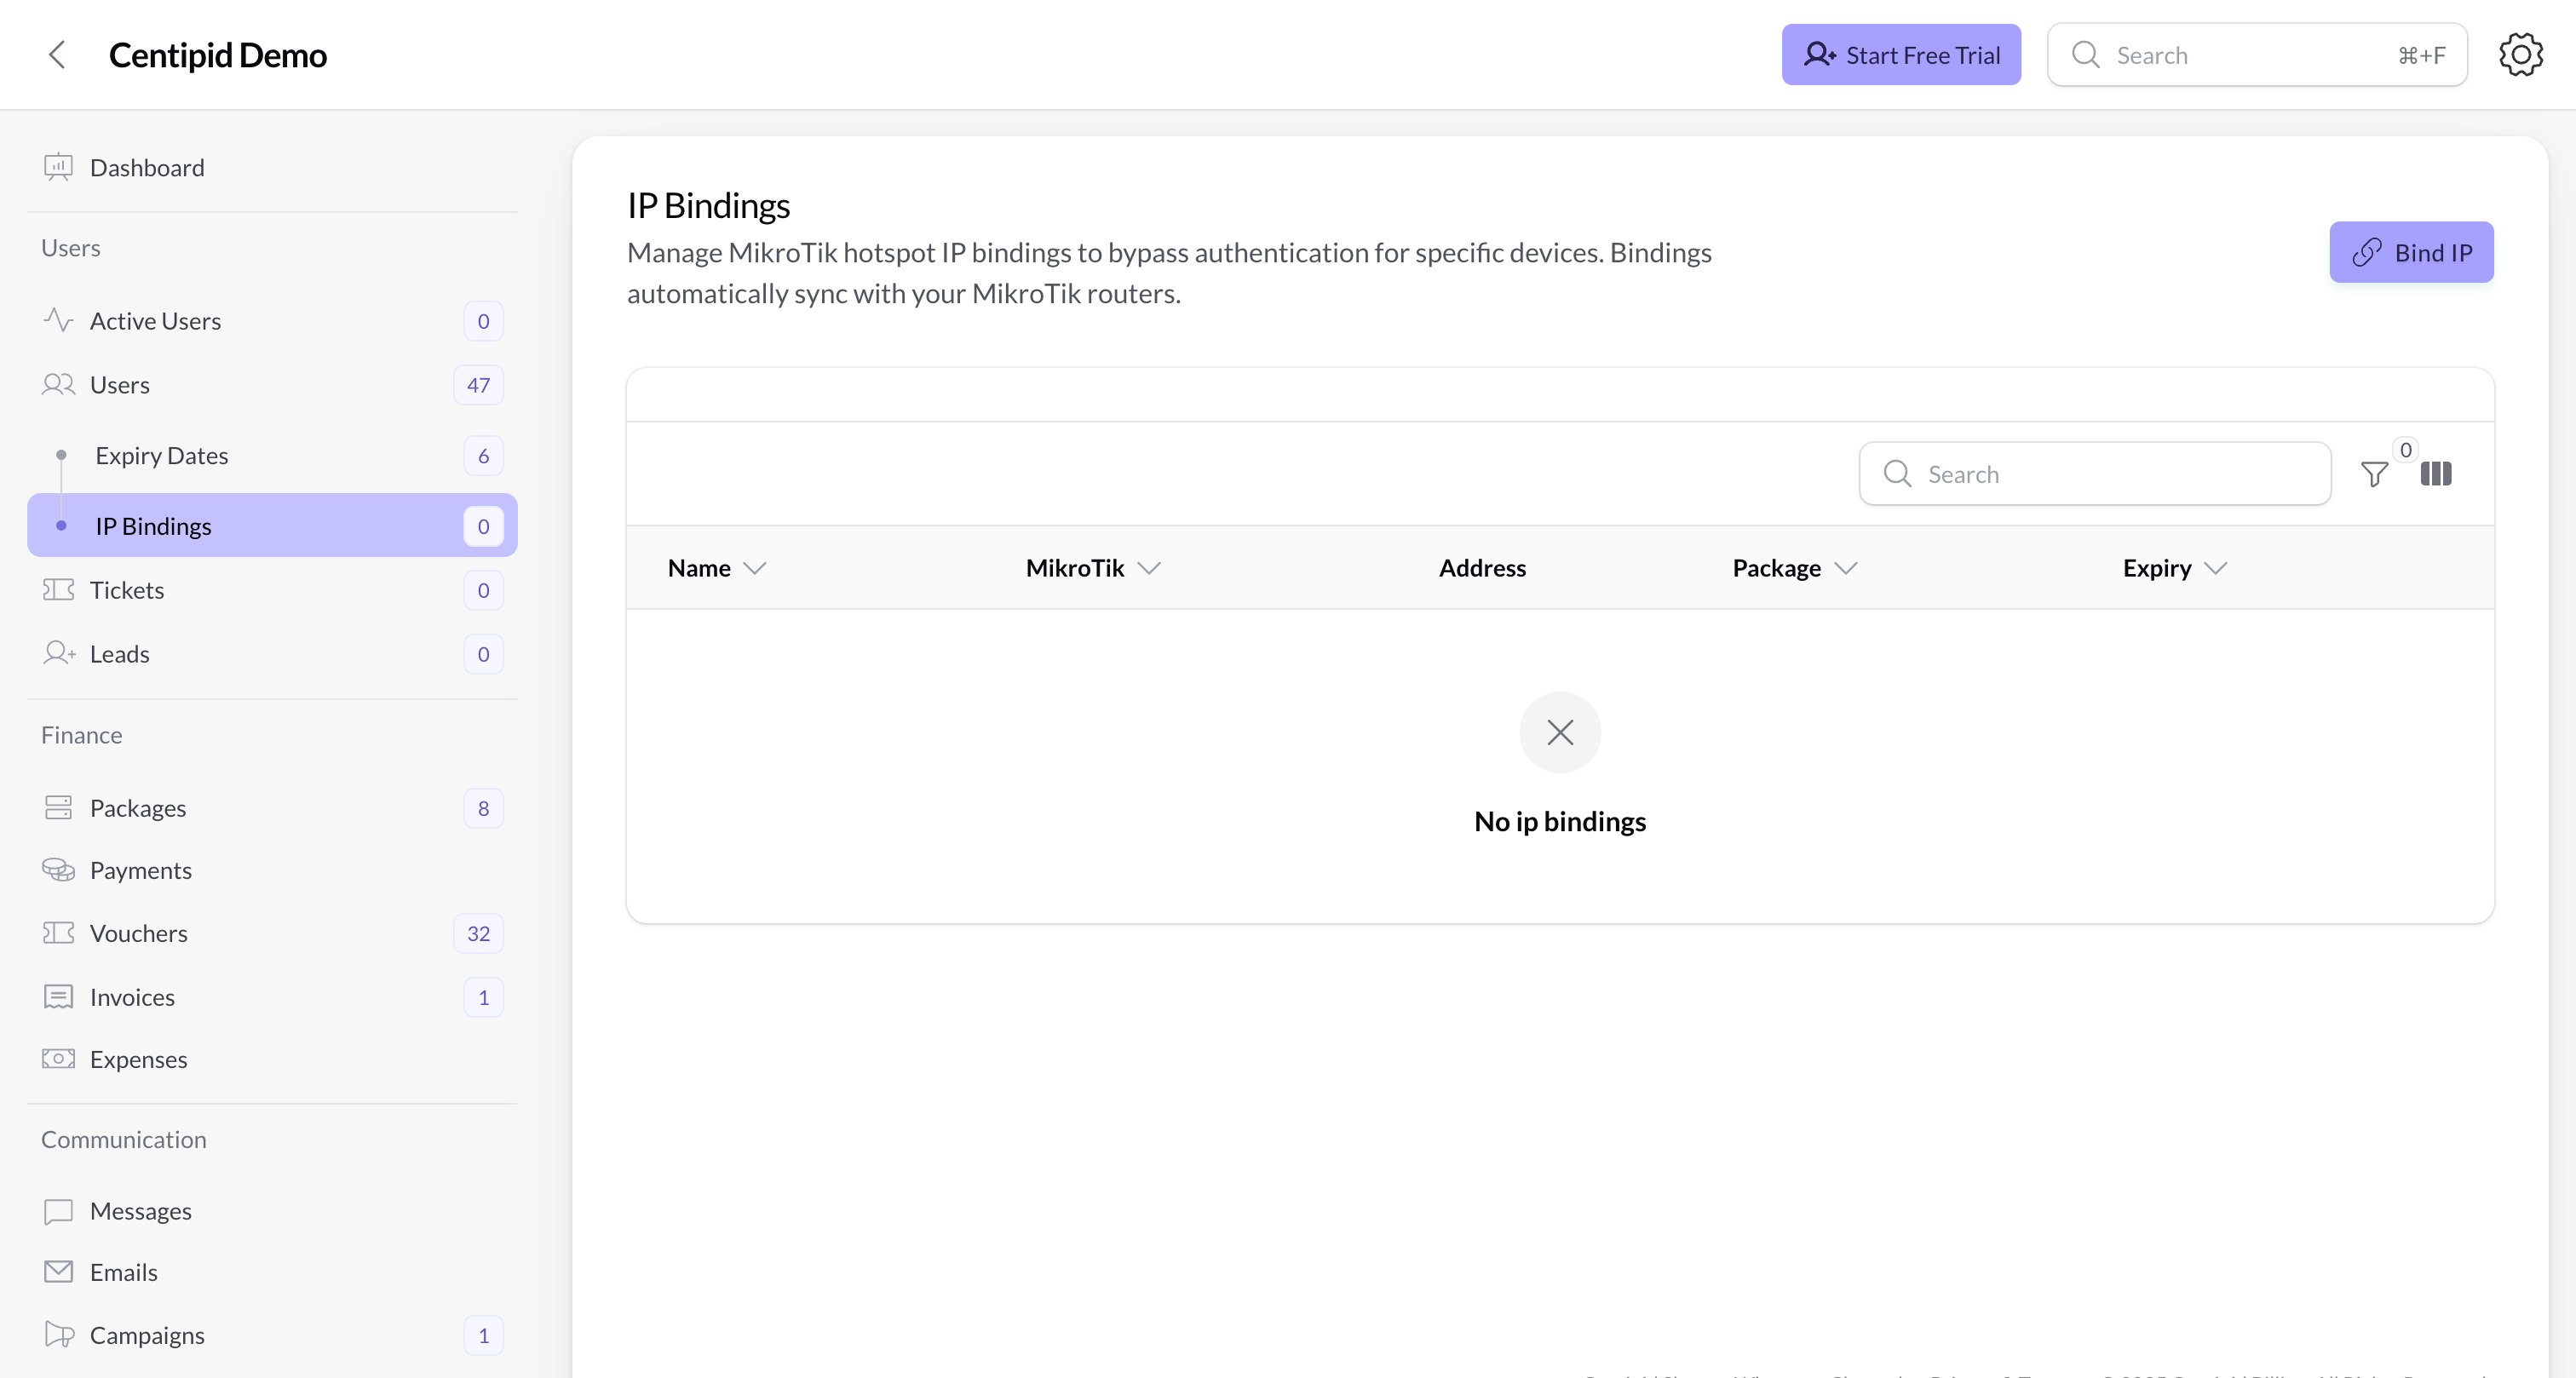Screen dimensions: 2576x1378
Task: Open the Expiry sorting dropdown
Action: point(2217,568)
